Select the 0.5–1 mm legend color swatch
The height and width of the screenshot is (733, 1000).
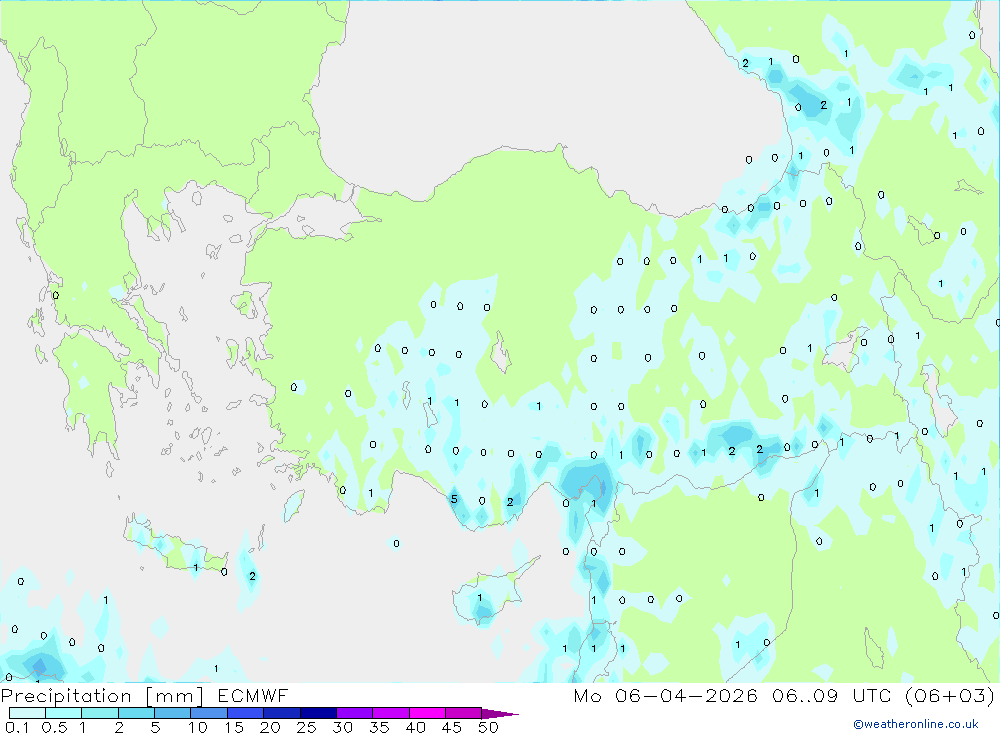tap(63, 713)
